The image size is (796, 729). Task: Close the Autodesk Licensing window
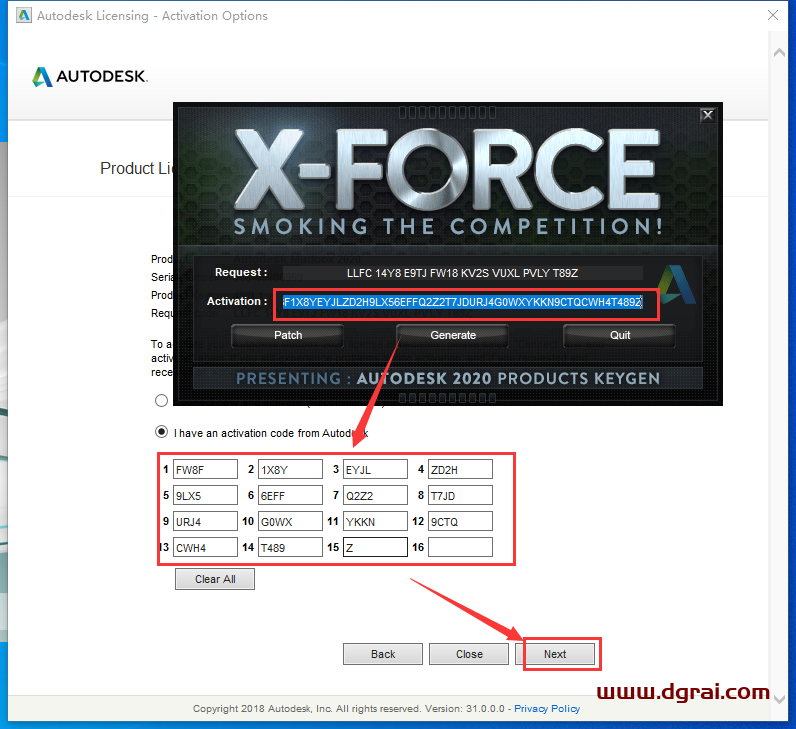click(x=773, y=16)
